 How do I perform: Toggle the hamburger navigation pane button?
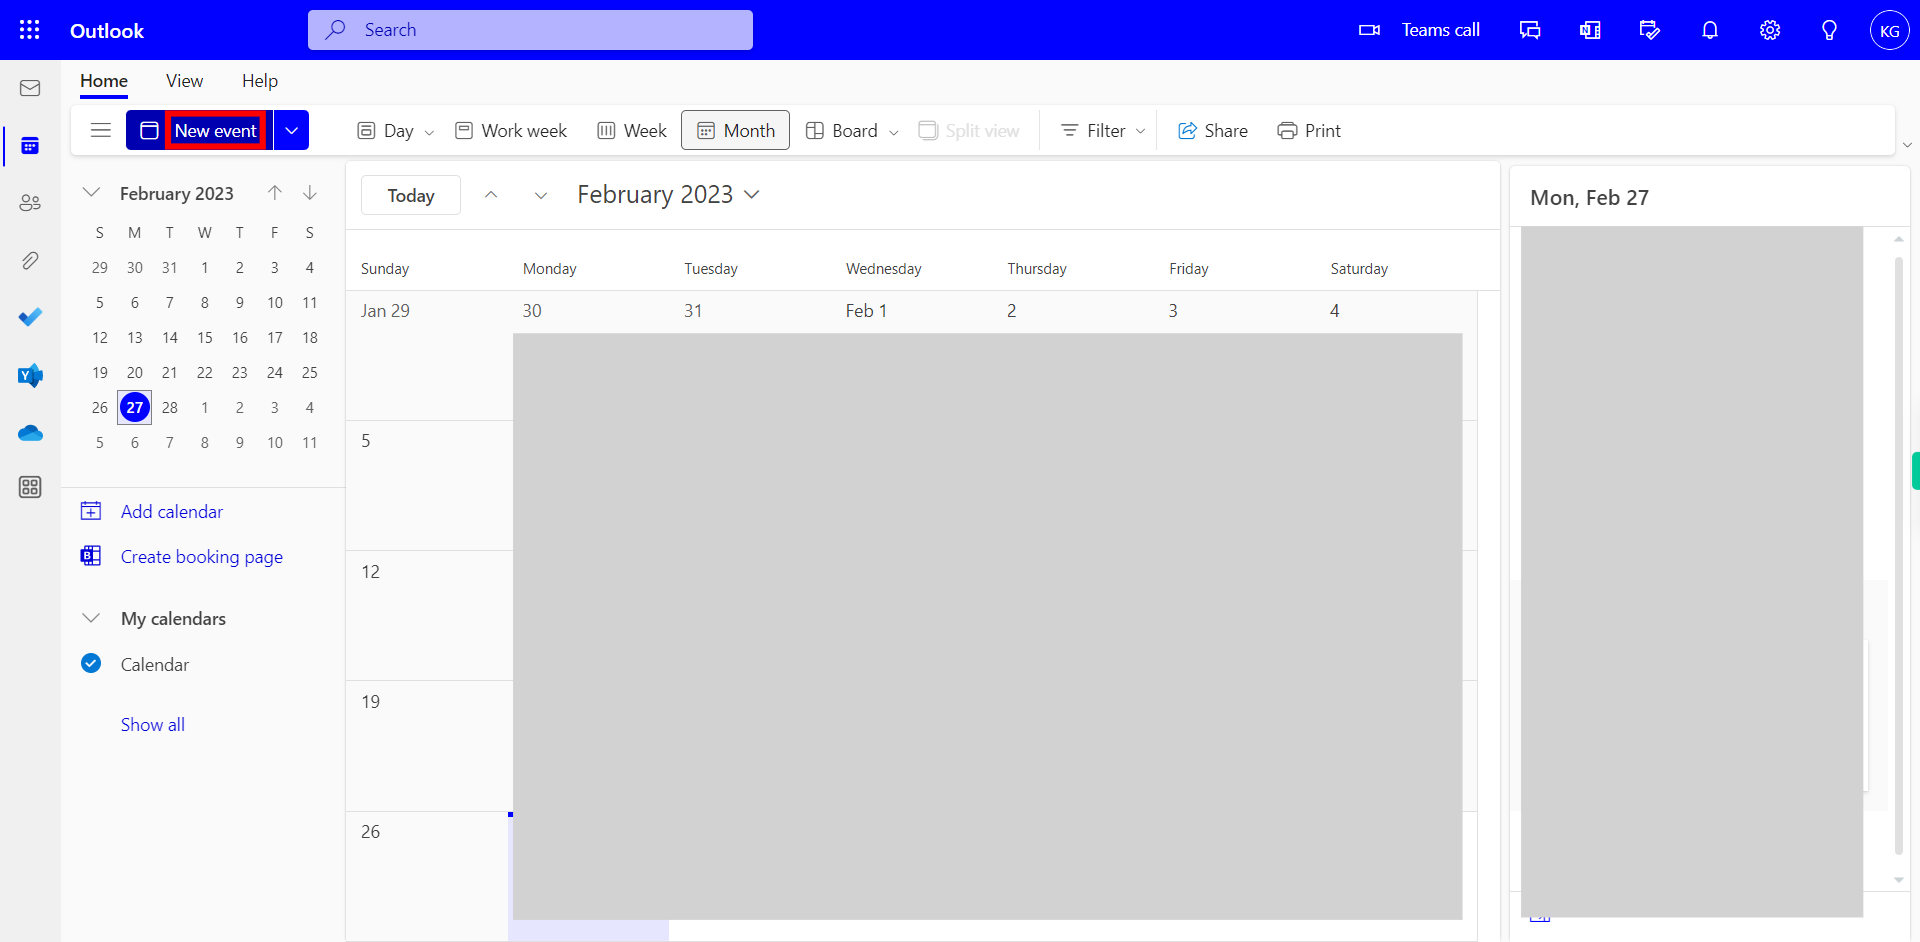pyautogui.click(x=100, y=130)
